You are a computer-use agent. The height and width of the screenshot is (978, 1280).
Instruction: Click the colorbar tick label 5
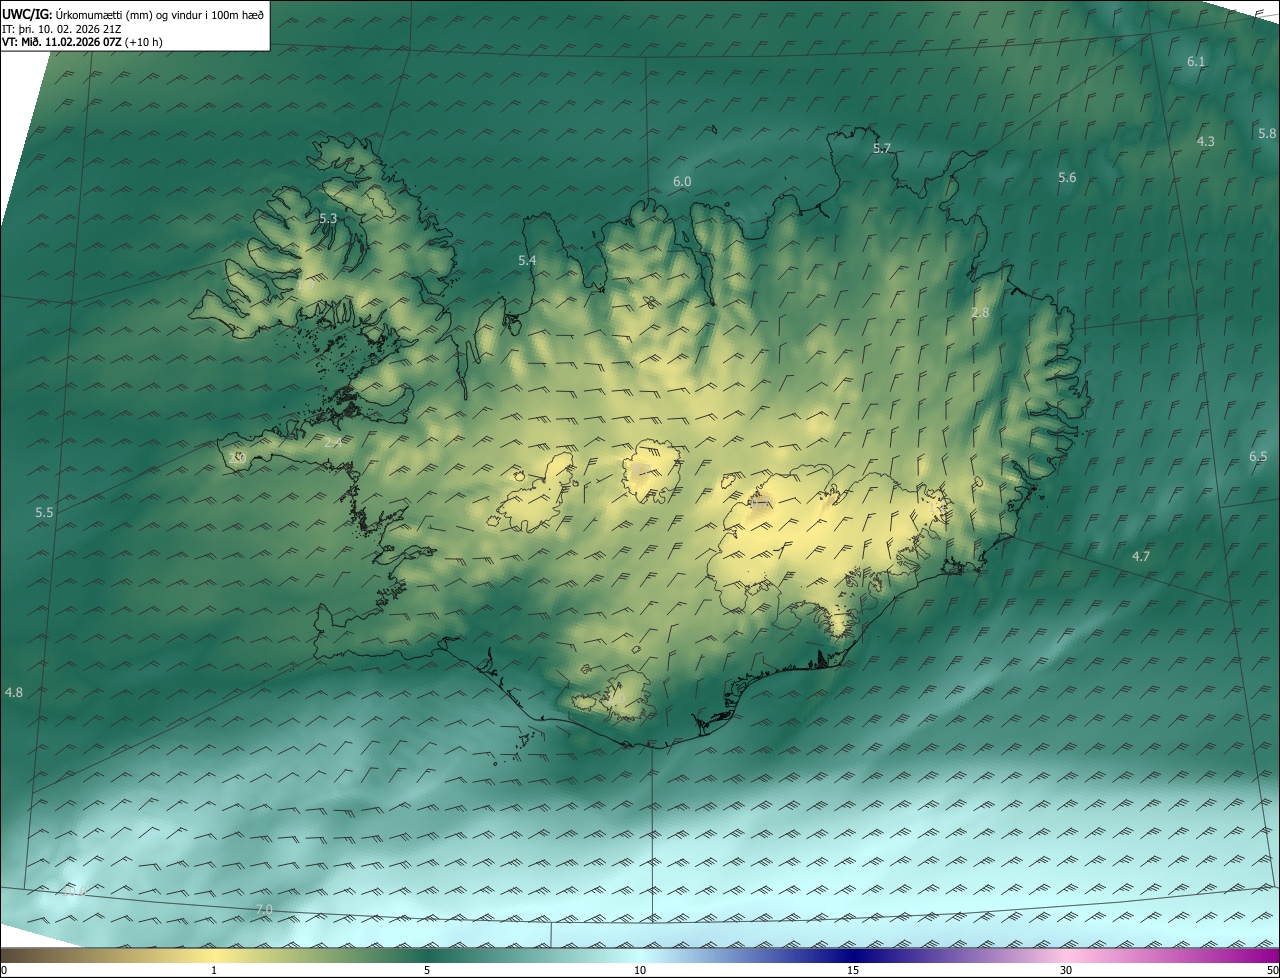(427, 971)
